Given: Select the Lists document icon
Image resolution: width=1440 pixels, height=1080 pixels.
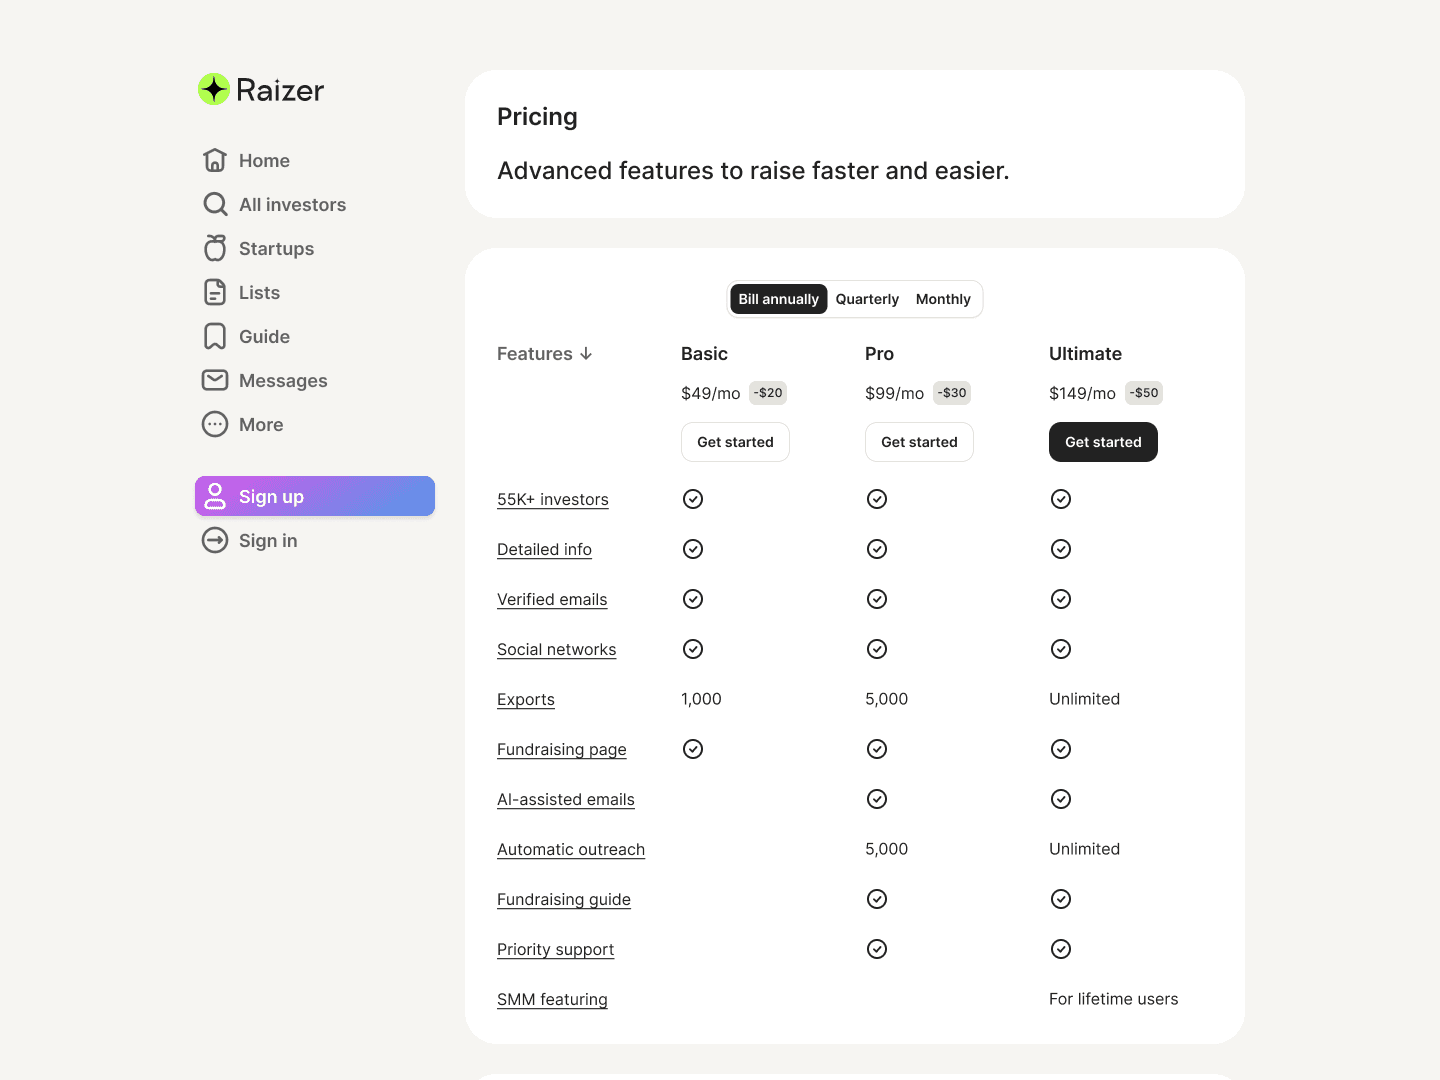Looking at the screenshot, I should pyautogui.click(x=215, y=292).
